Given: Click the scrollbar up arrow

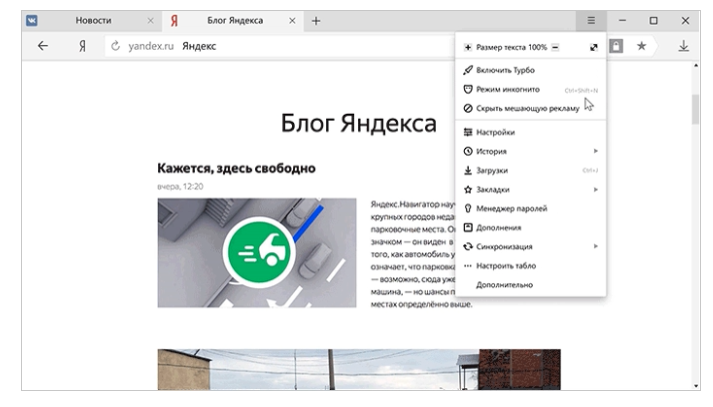Looking at the screenshot, I should (x=696, y=66).
